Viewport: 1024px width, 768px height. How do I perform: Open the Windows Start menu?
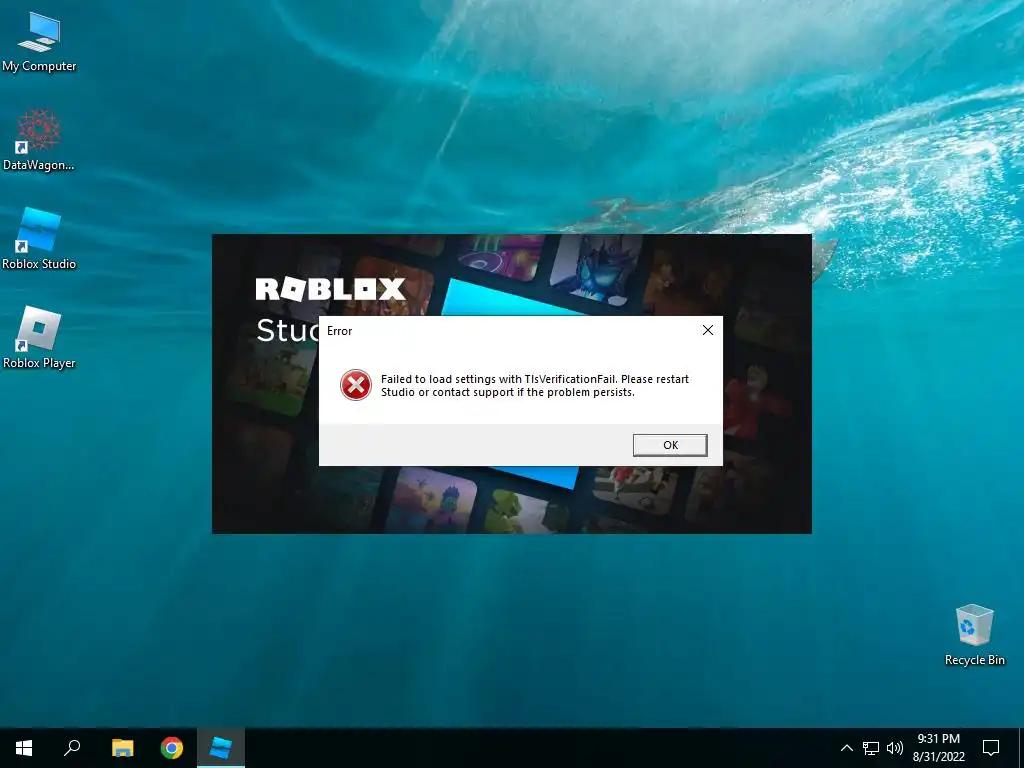tap(24, 748)
